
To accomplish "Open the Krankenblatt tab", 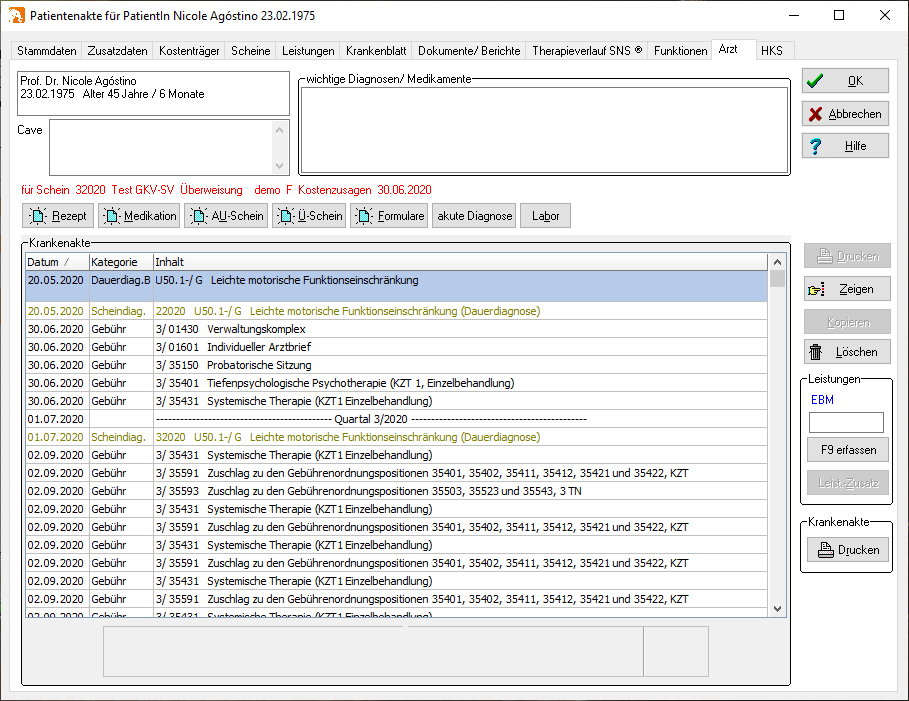I will [376, 51].
